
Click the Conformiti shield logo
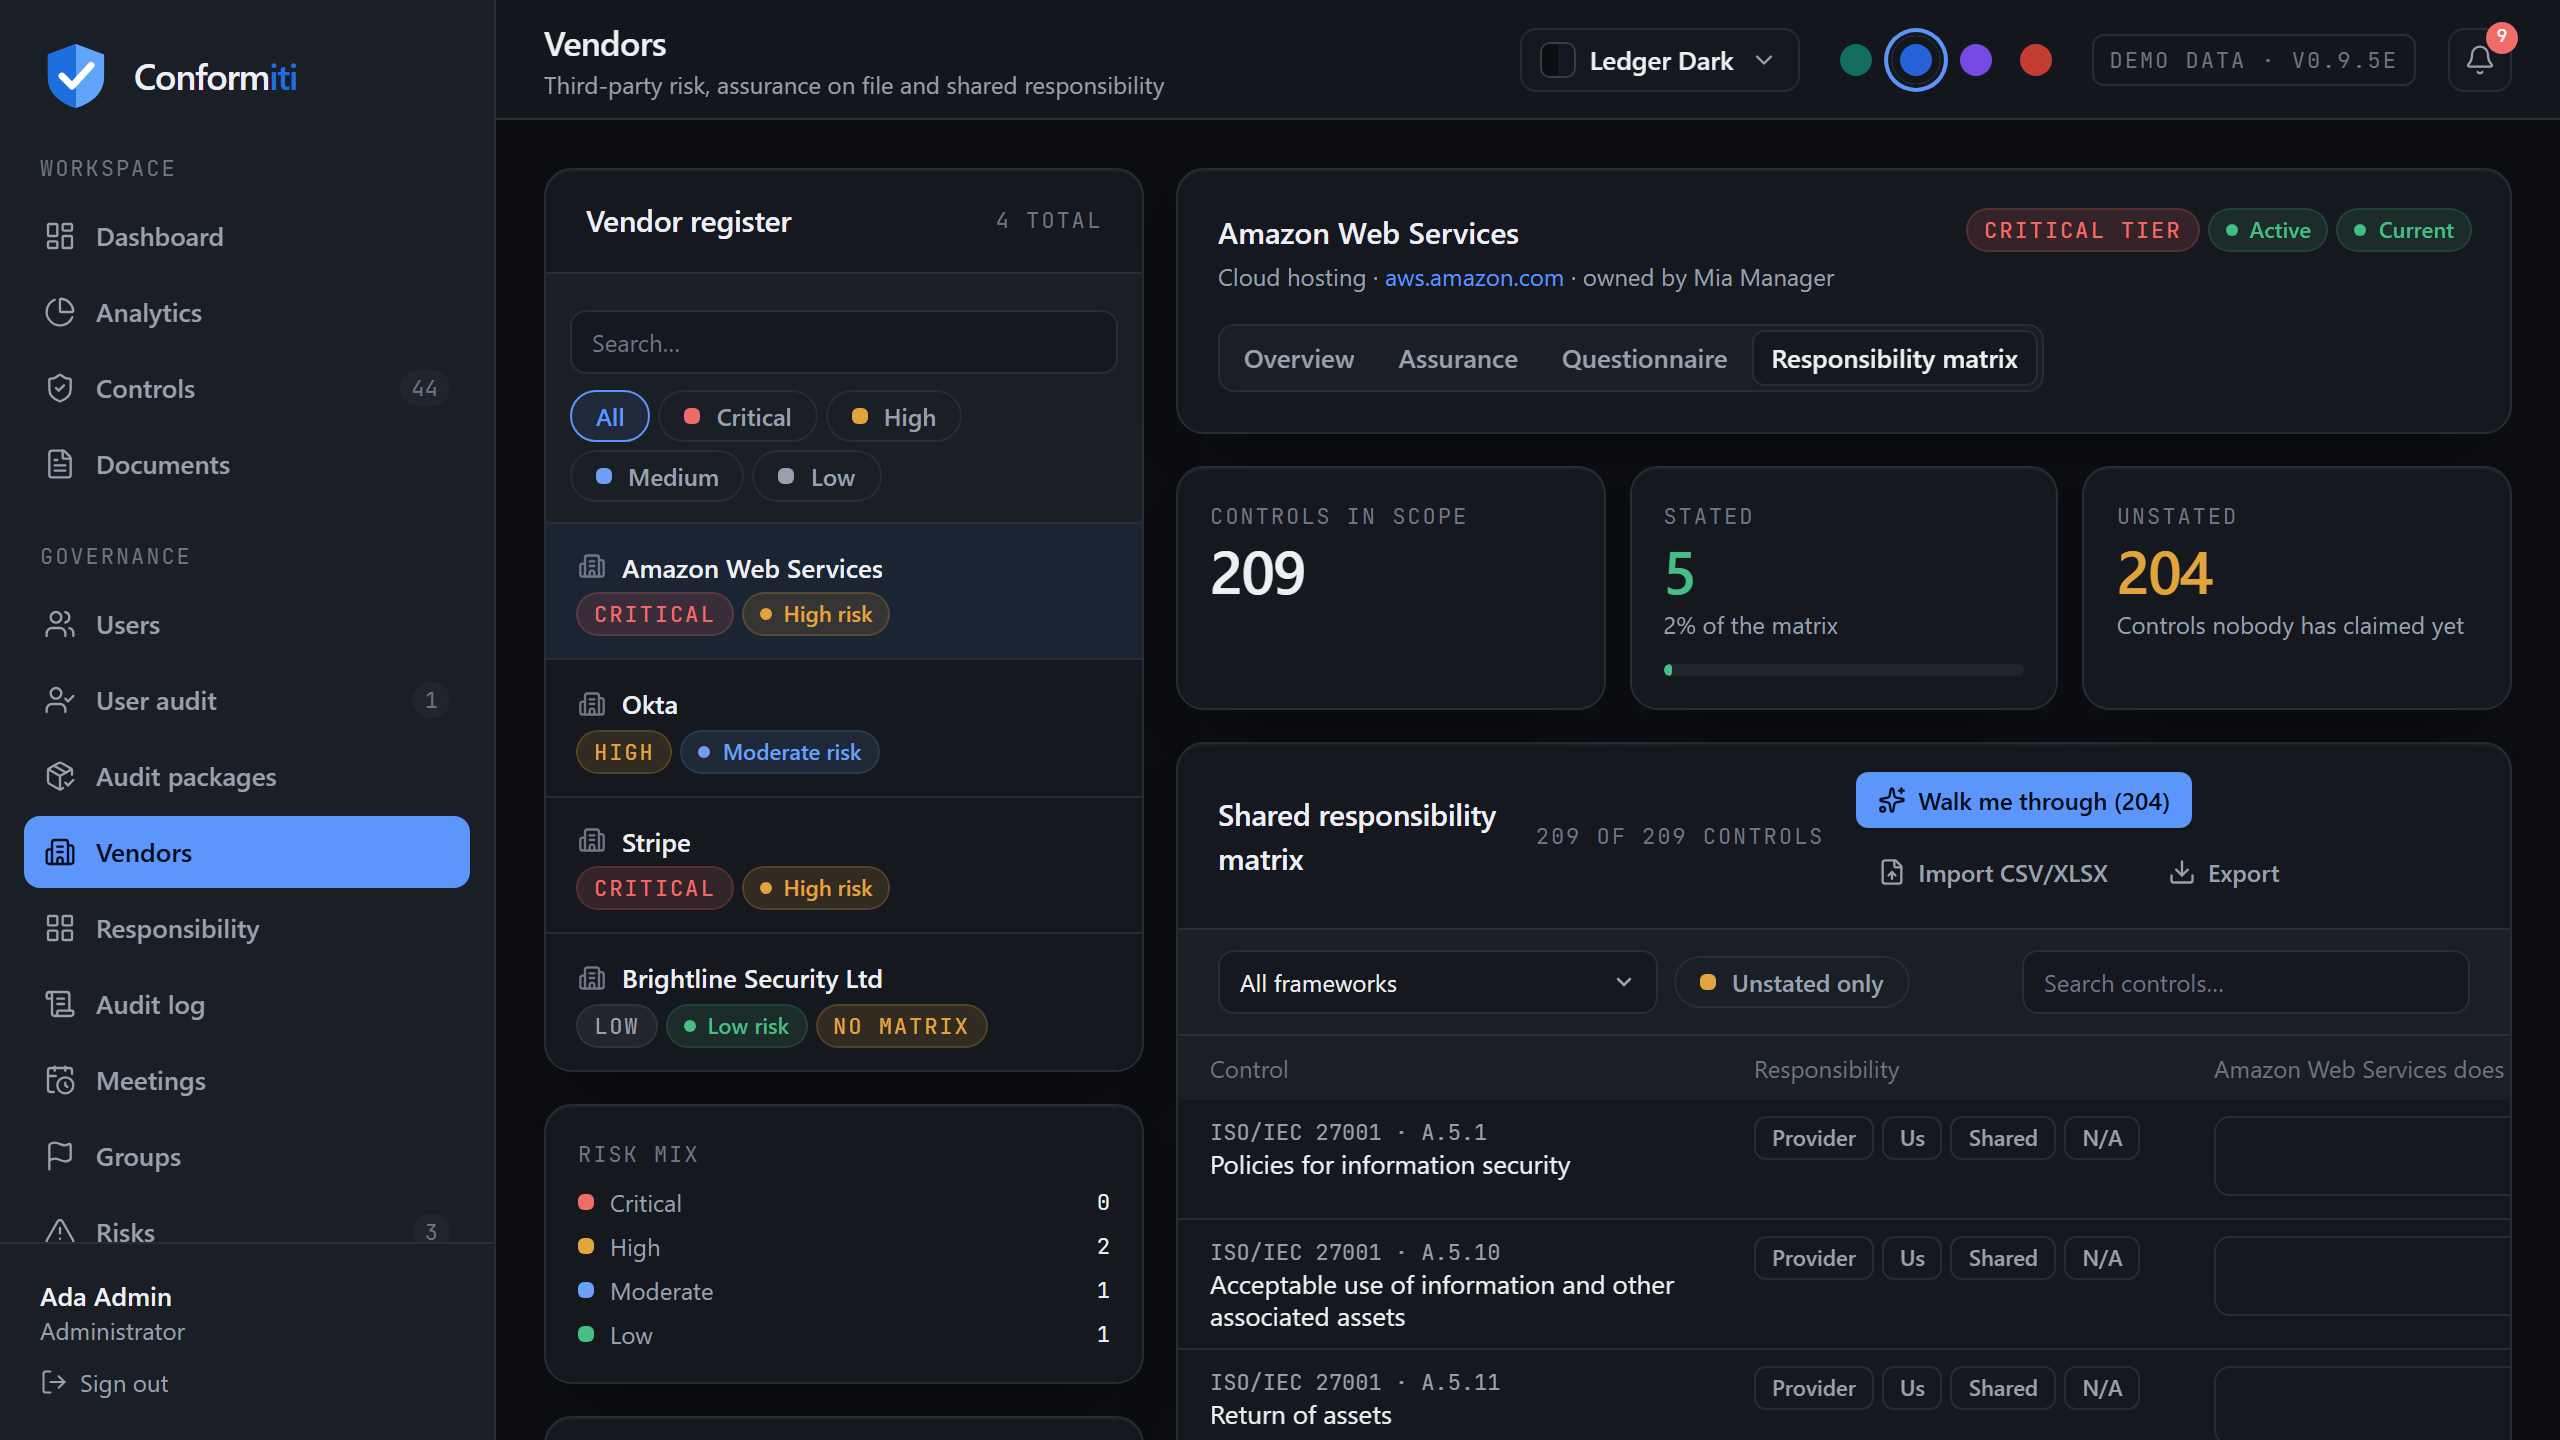75,76
